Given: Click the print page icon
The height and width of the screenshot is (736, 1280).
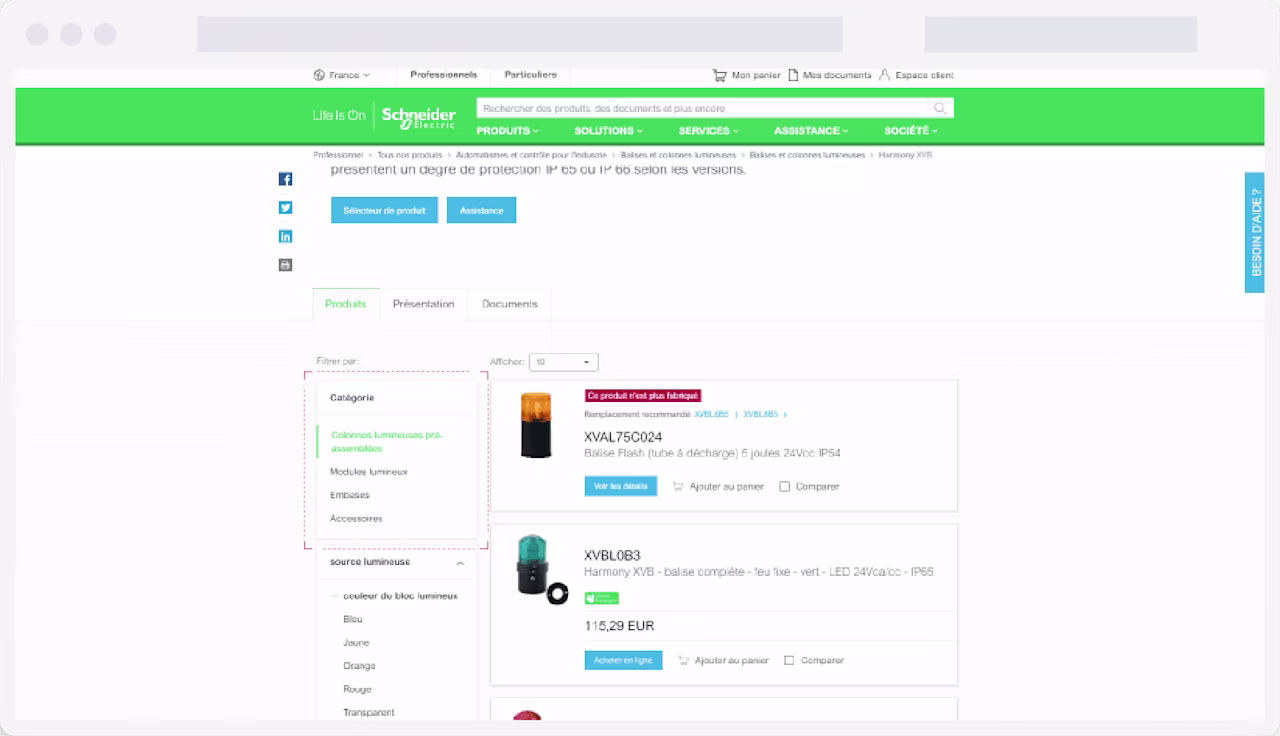Looking at the screenshot, I should (x=285, y=265).
